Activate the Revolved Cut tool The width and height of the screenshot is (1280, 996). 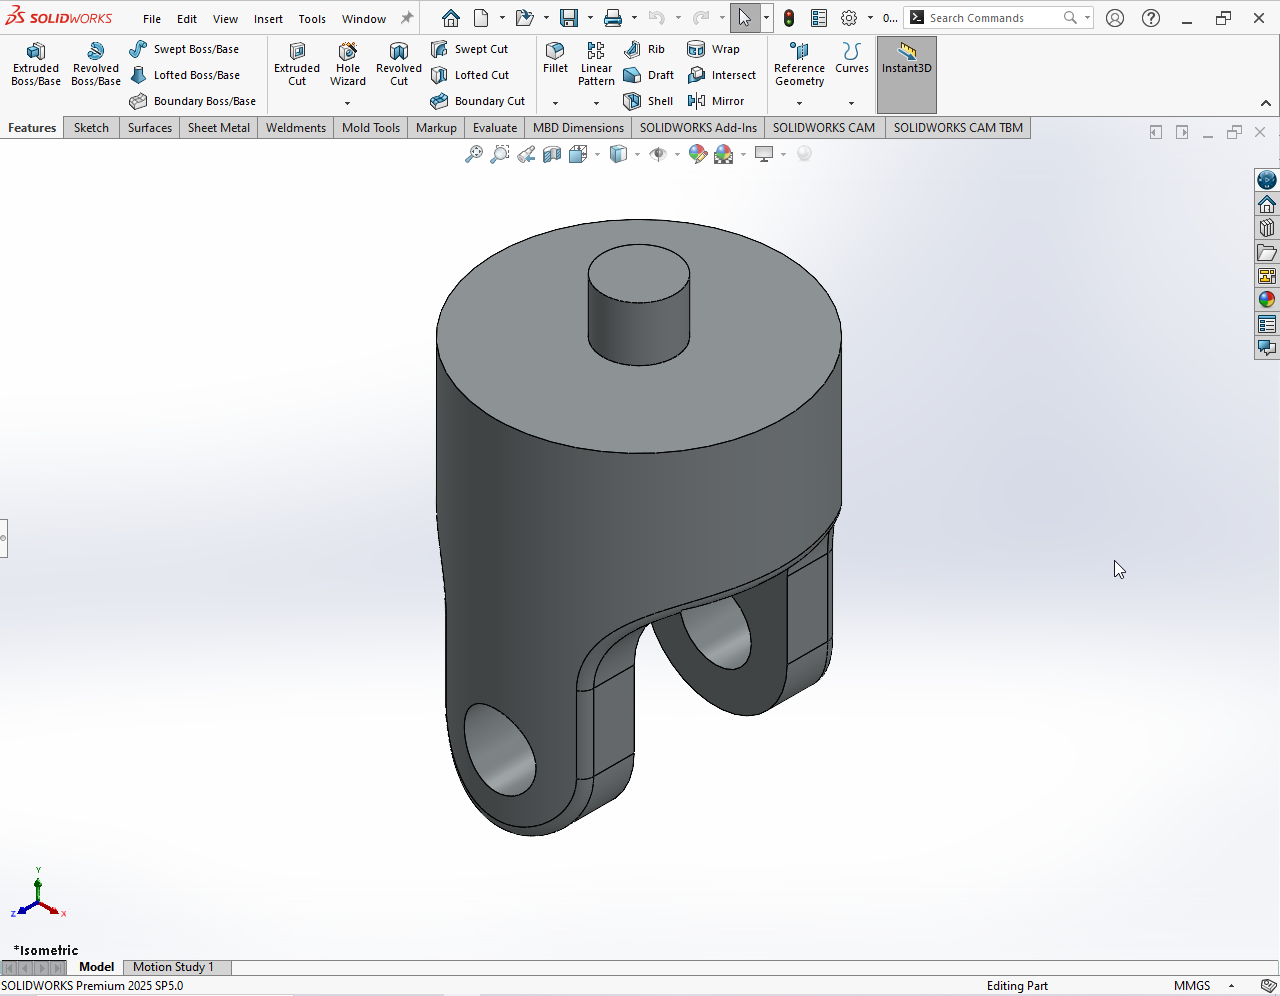(x=398, y=65)
